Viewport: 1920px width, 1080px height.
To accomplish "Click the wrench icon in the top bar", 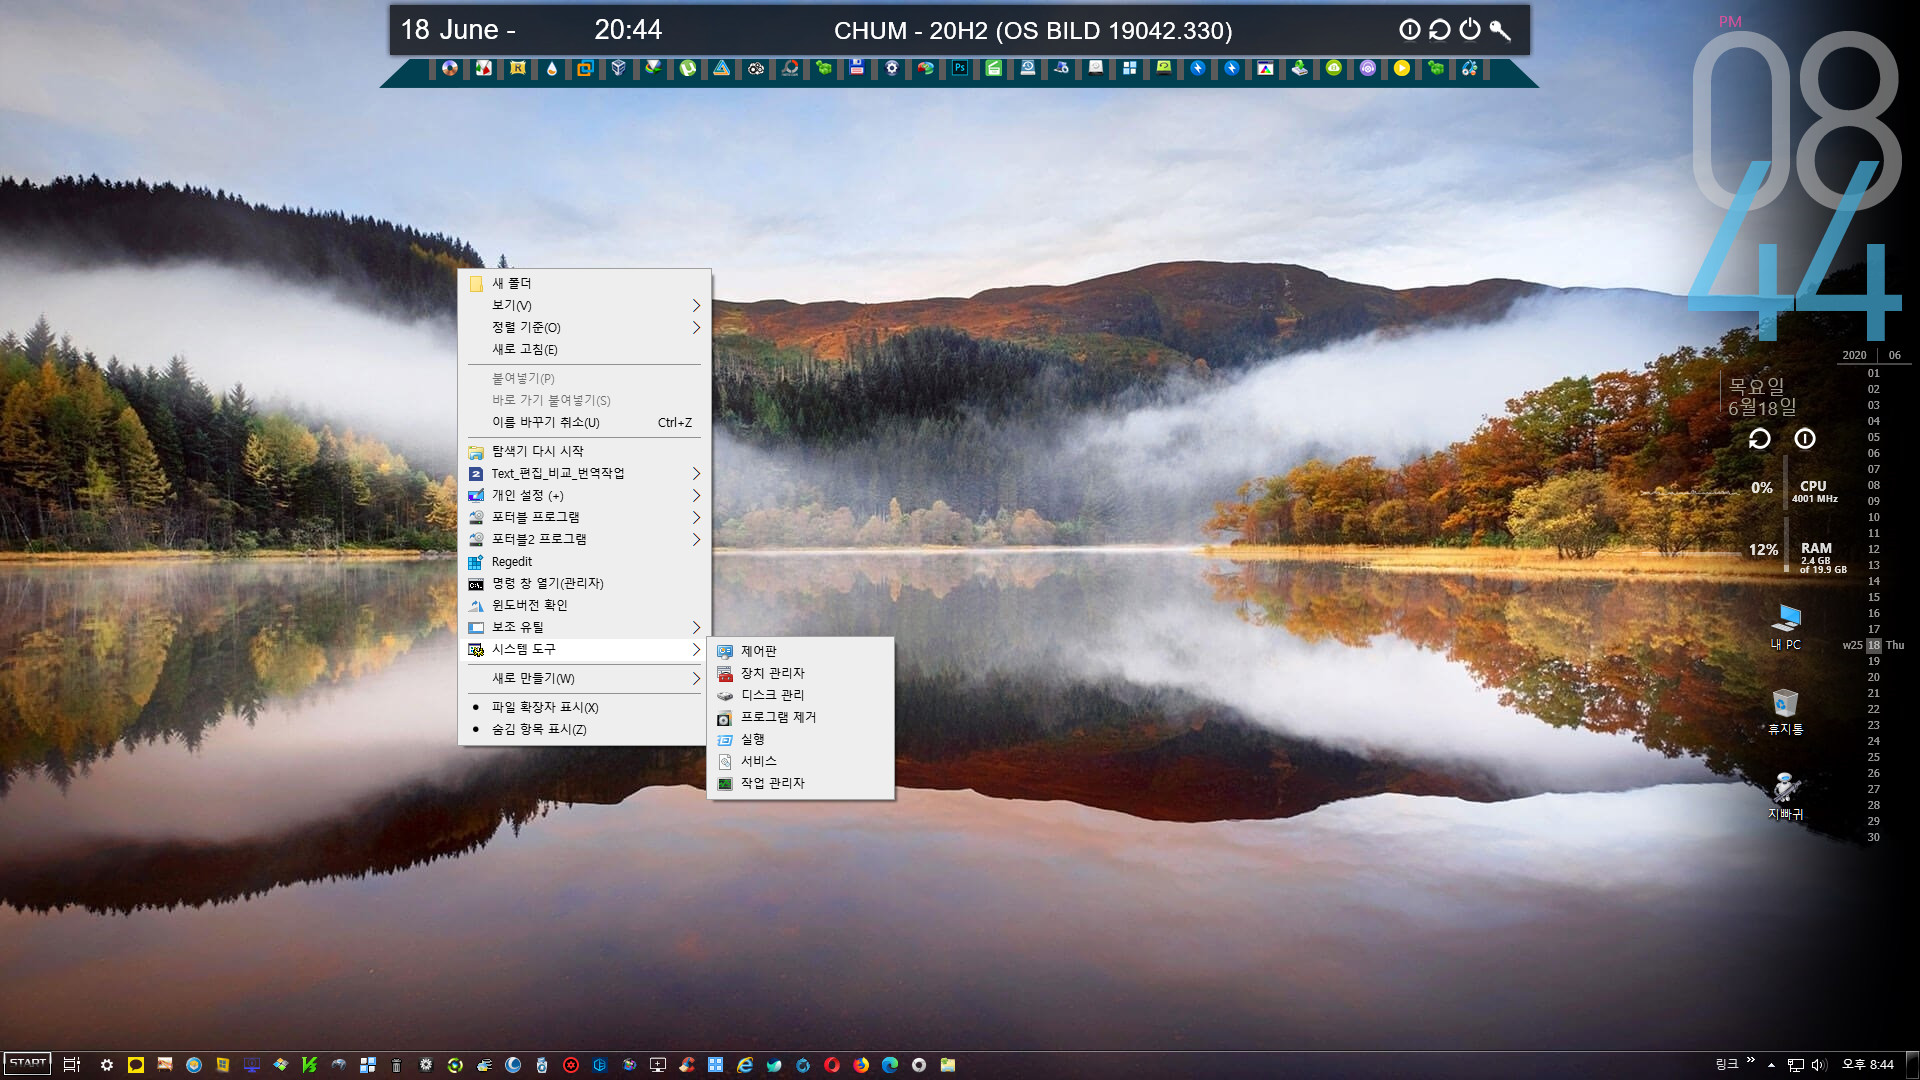I will (x=1500, y=30).
